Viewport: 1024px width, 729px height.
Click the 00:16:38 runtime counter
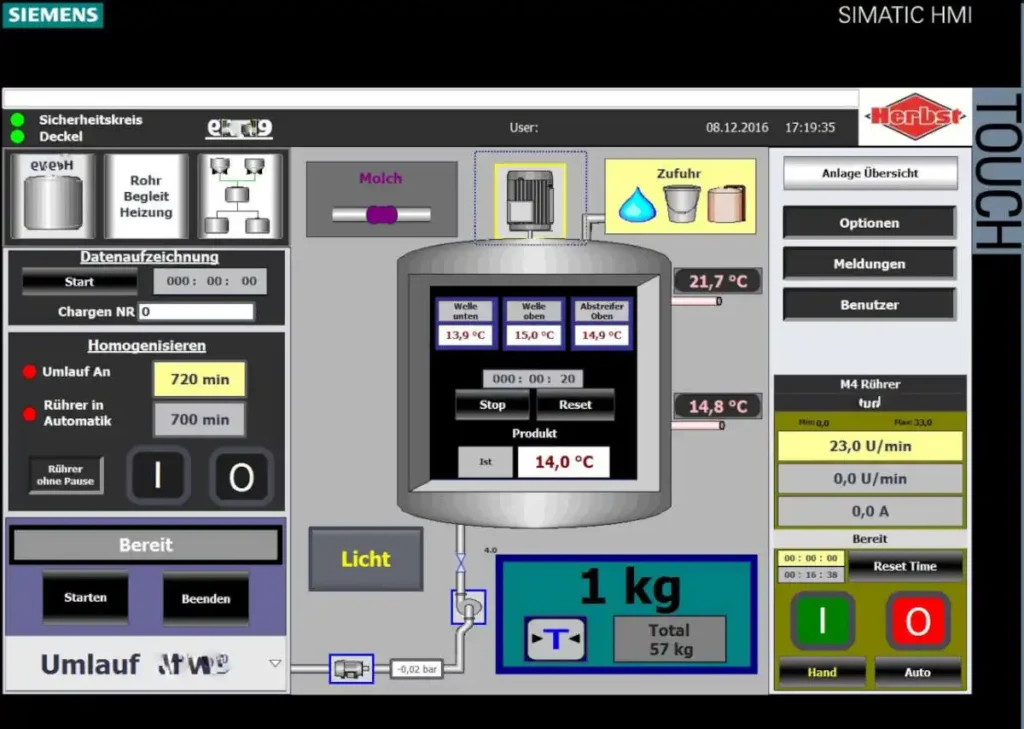click(810, 575)
